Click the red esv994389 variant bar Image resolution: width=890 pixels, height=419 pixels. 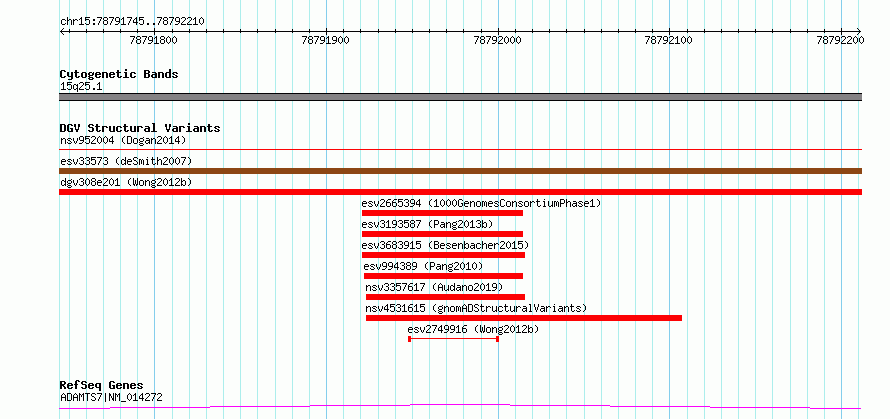443,276
